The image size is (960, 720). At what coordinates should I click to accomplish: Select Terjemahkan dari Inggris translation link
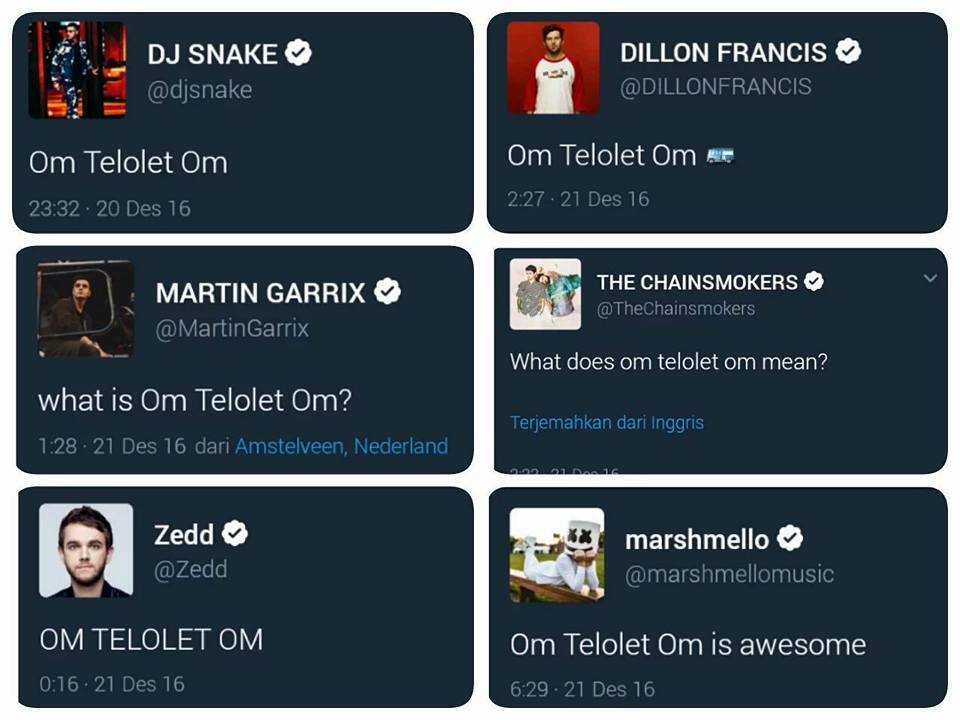[x=607, y=422]
